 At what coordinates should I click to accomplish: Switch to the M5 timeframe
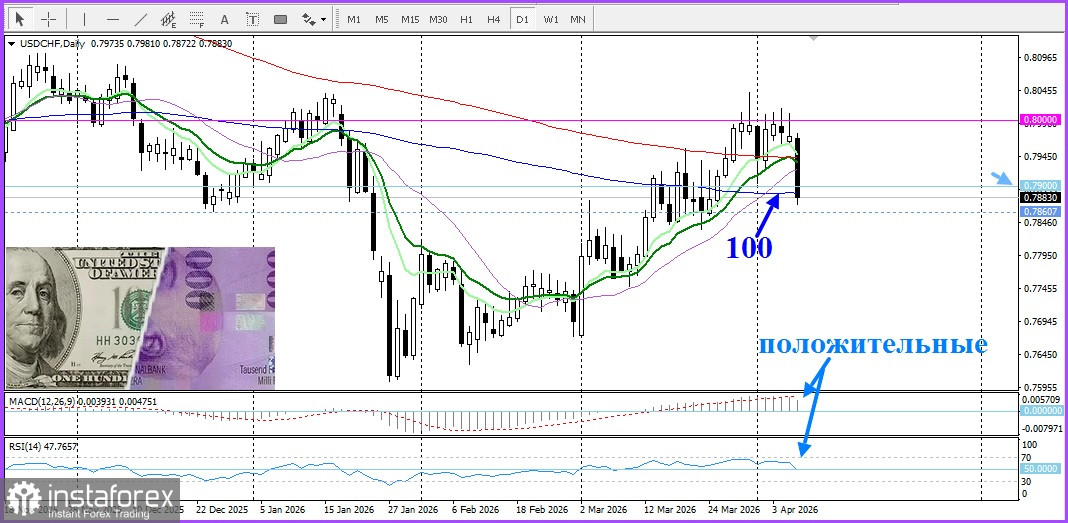click(x=381, y=19)
